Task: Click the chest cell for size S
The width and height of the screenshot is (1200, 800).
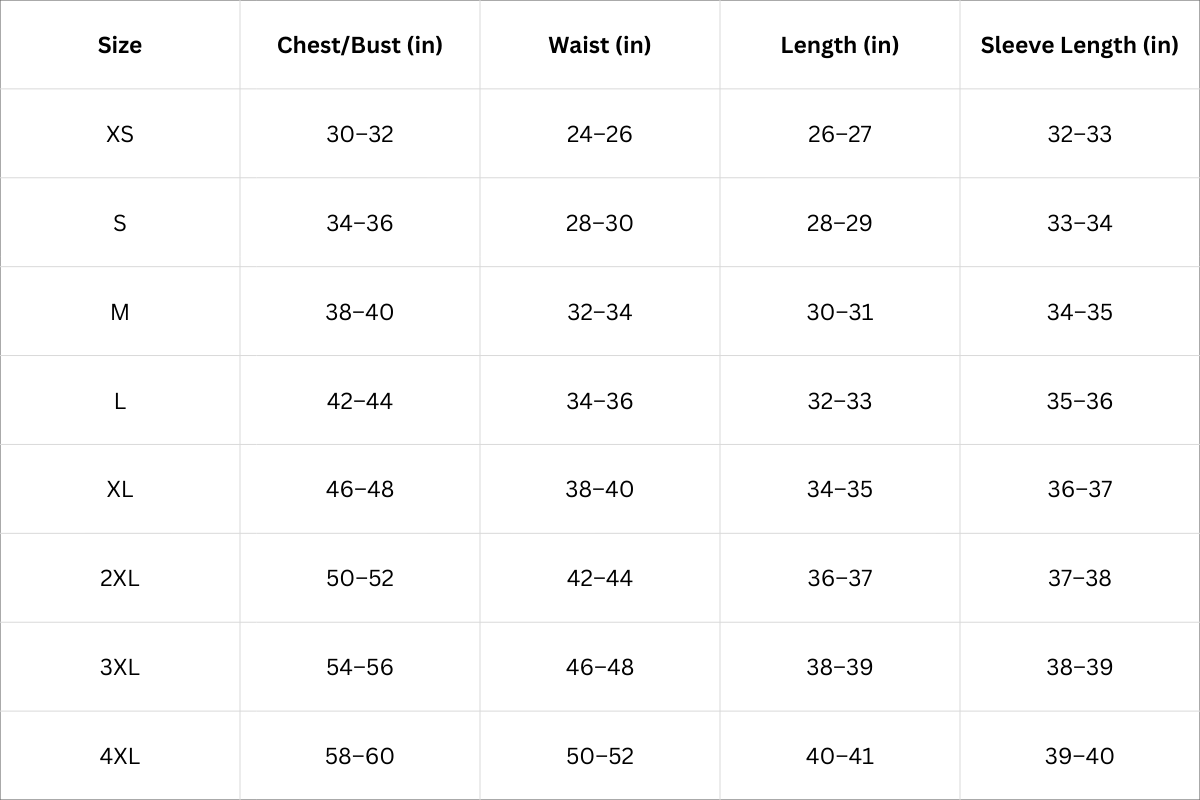Action: click(360, 223)
